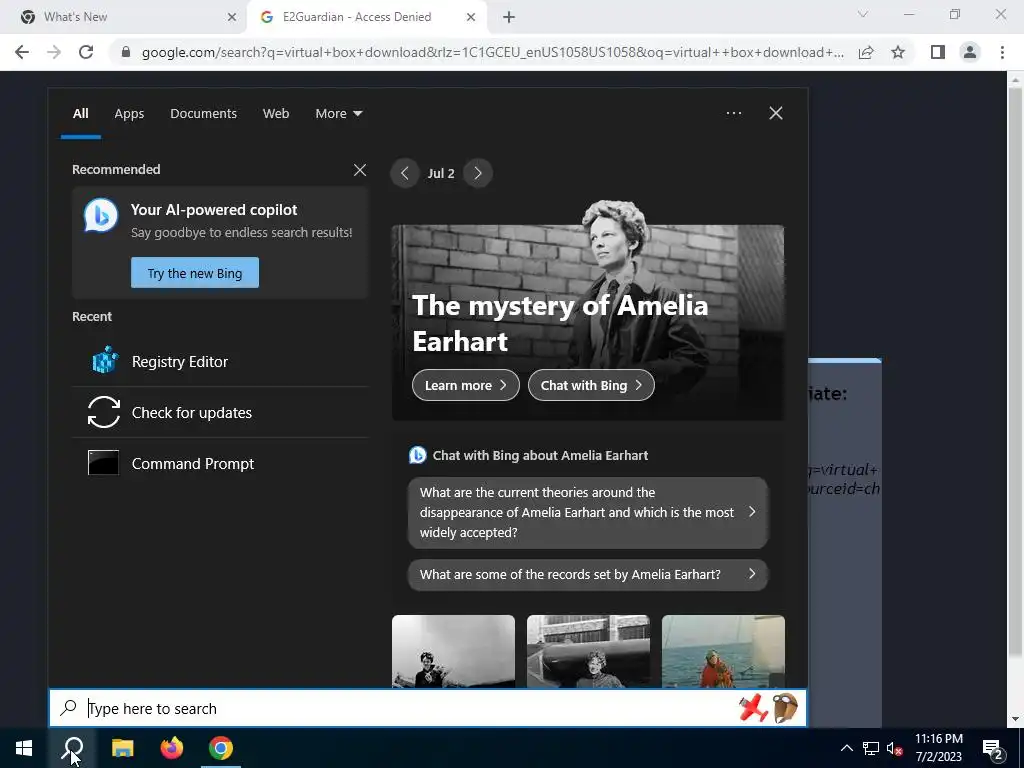Screen dimensions: 1024x768
Task: Launch Firefox from the taskbar
Action: click(172, 748)
